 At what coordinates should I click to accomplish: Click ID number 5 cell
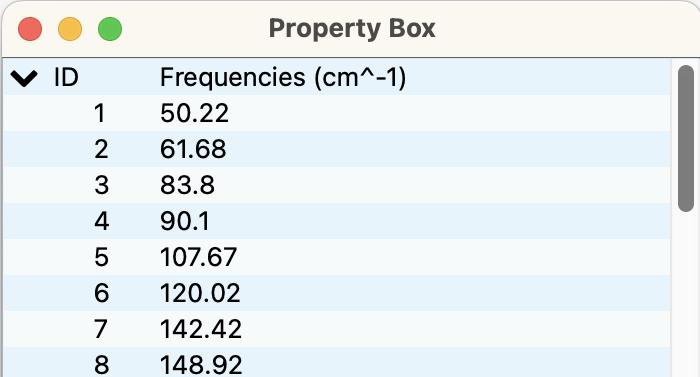[101, 257]
